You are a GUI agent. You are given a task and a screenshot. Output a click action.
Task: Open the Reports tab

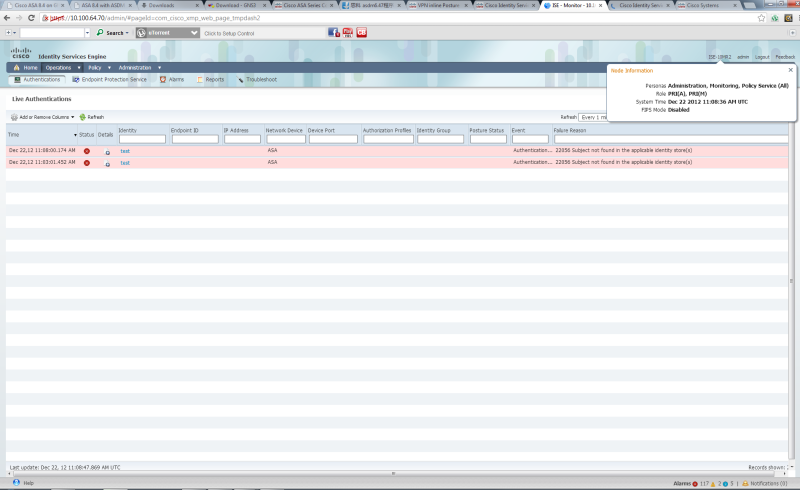210,80
